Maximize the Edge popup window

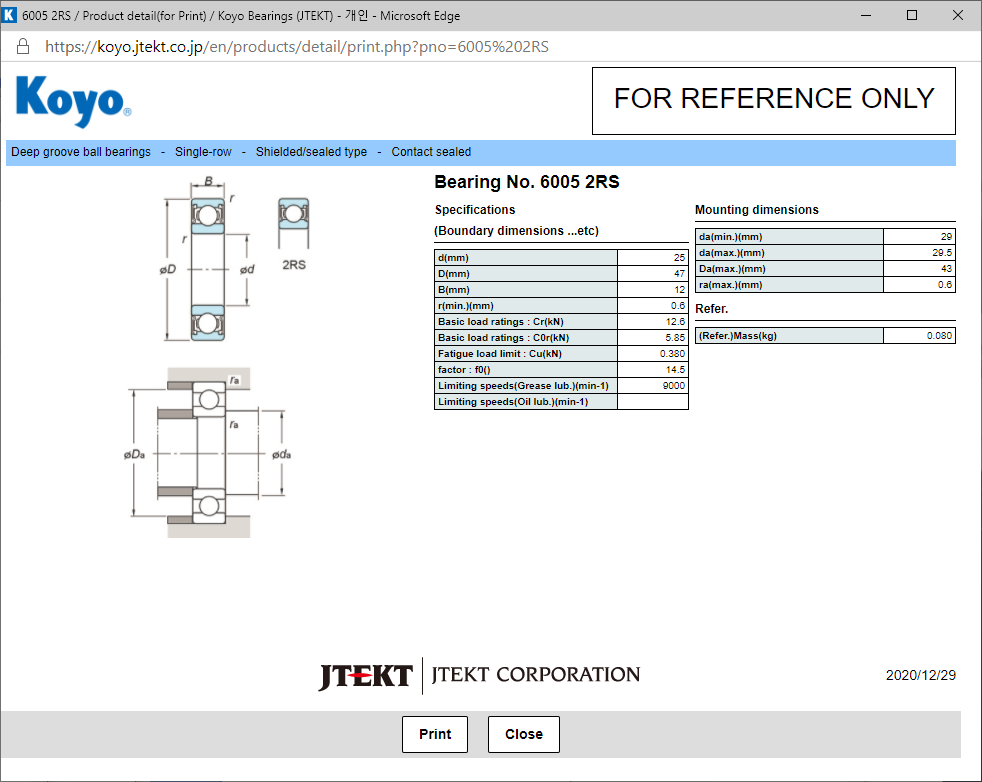pyautogui.click(x=912, y=15)
